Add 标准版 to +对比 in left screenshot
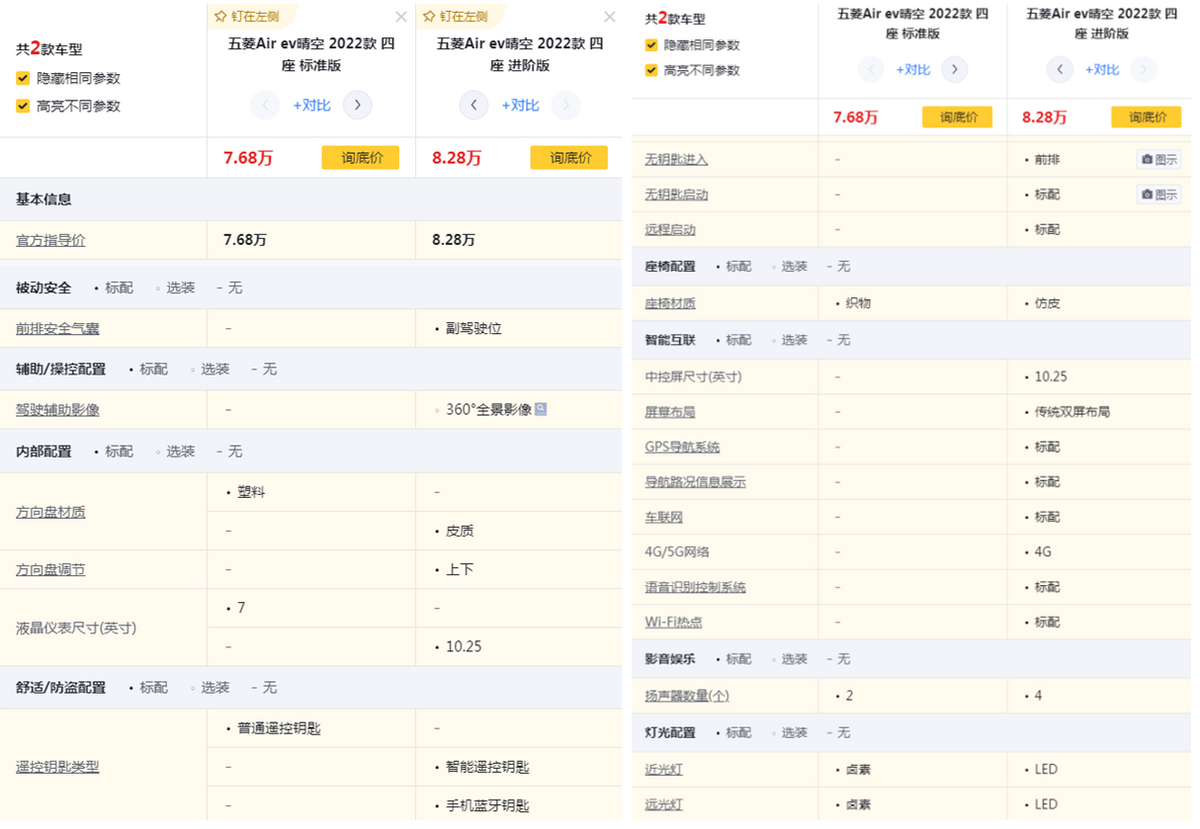Screen dimensions: 1200x829 pos(312,105)
